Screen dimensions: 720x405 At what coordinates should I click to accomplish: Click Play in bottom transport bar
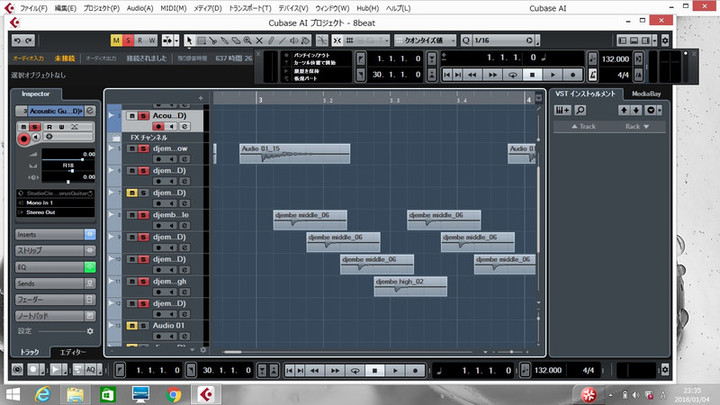395,371
